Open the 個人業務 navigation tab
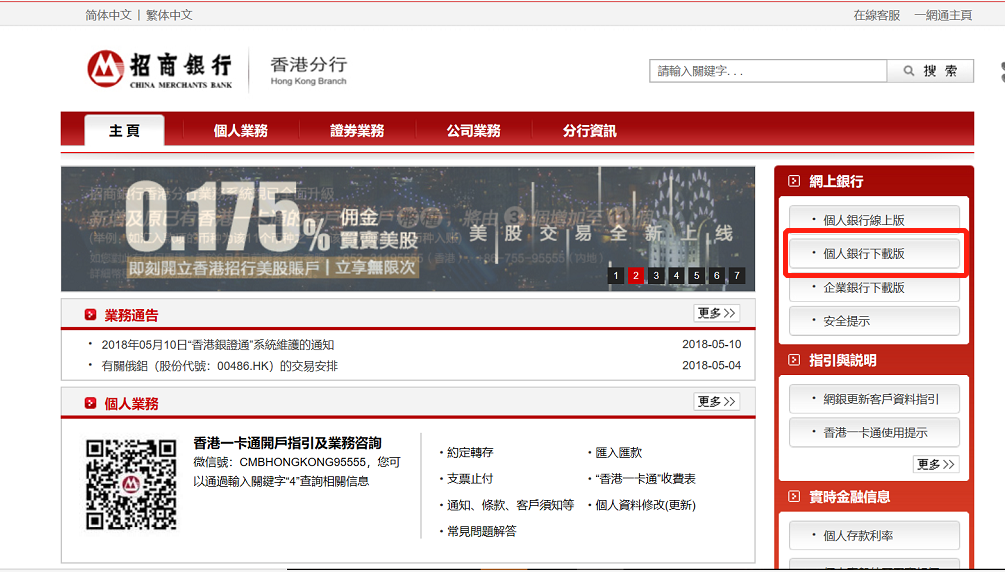 pyautogui.click(x=240, y=131)
